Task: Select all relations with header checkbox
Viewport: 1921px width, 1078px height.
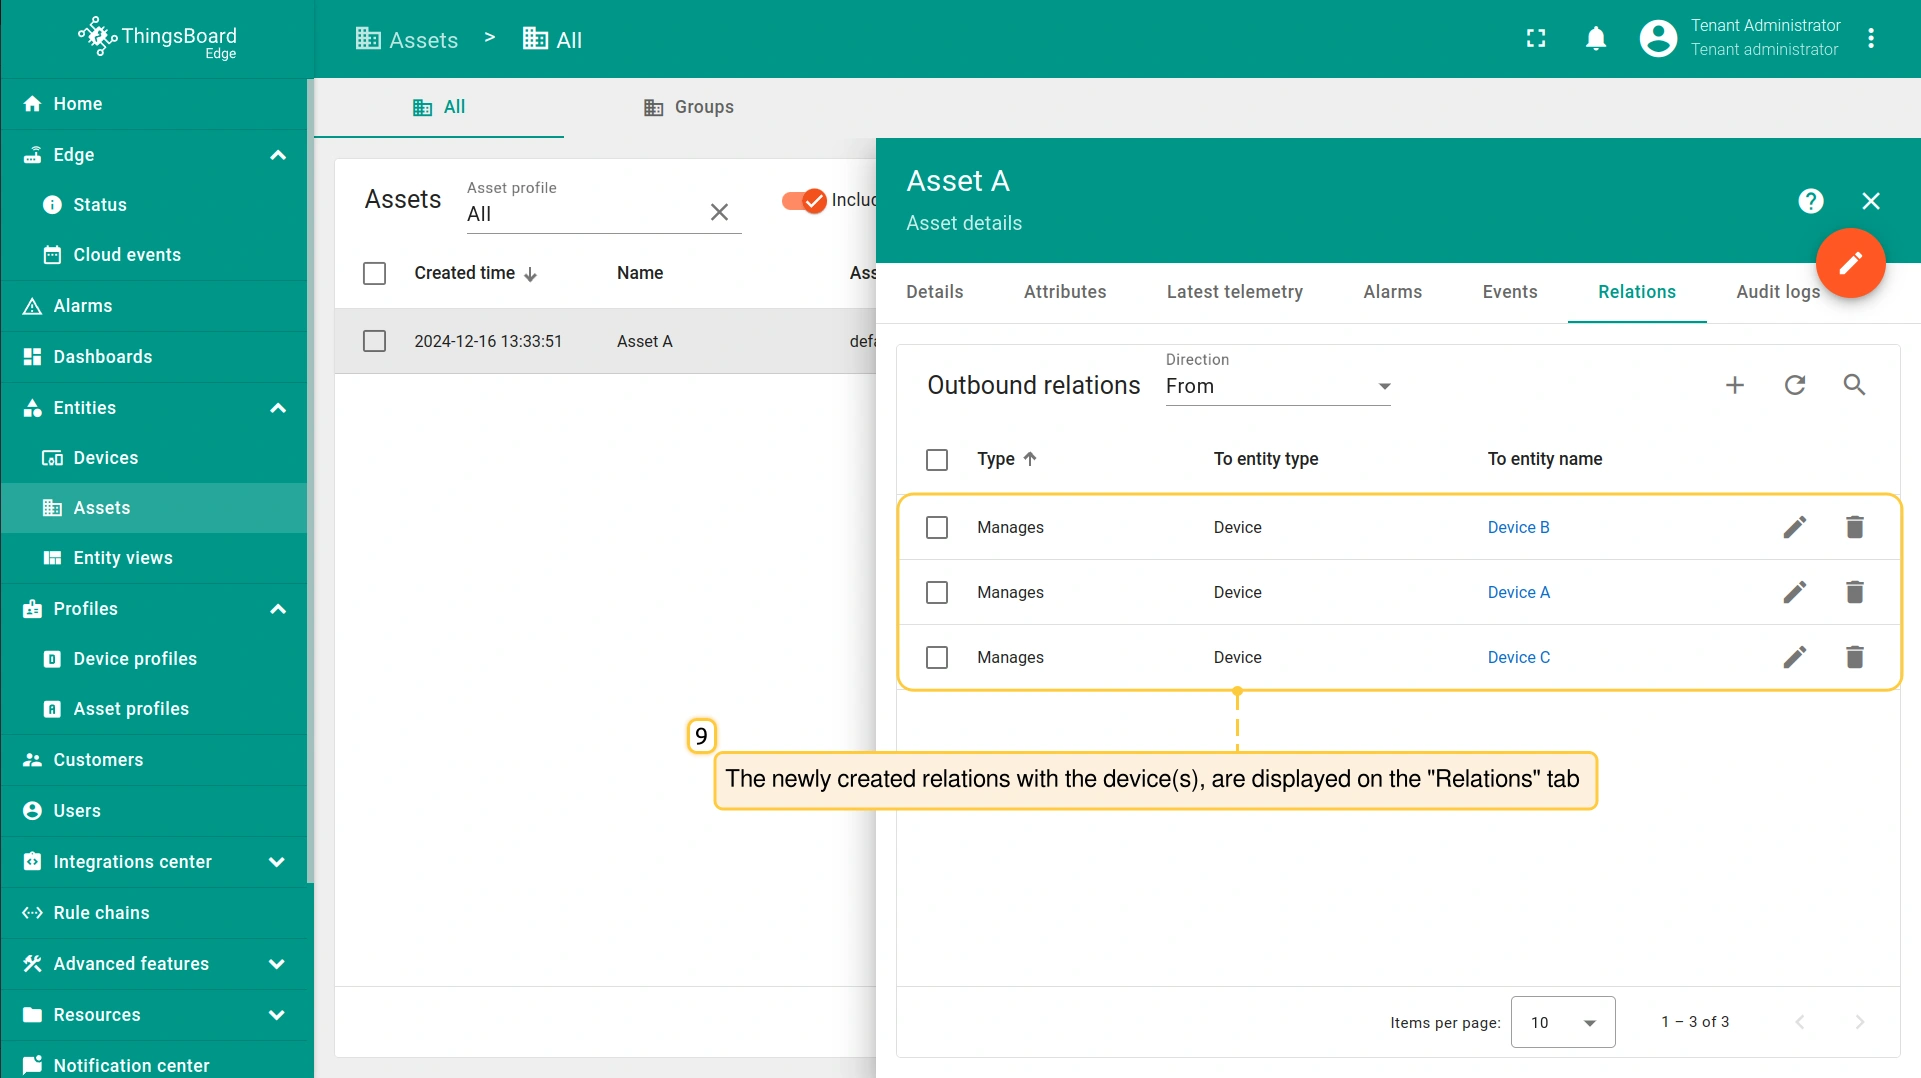Action: [x=937, y=459]
